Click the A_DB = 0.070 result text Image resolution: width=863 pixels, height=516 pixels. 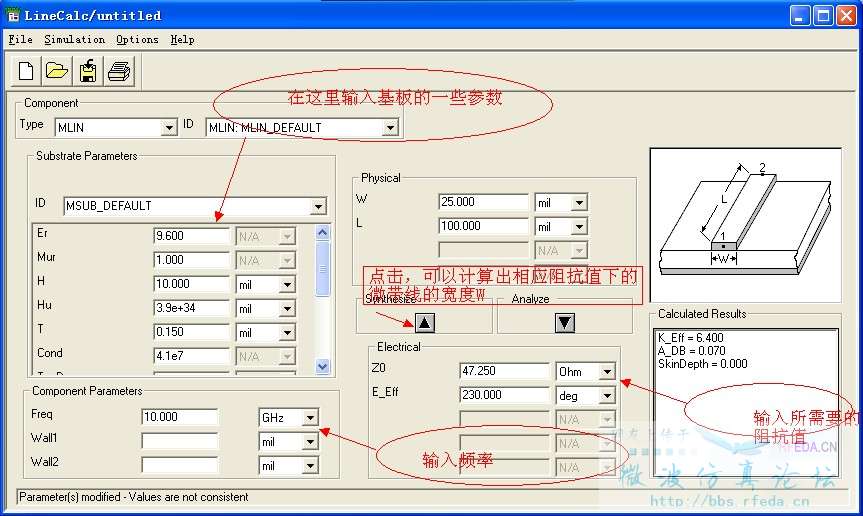[x=692, y=351]
